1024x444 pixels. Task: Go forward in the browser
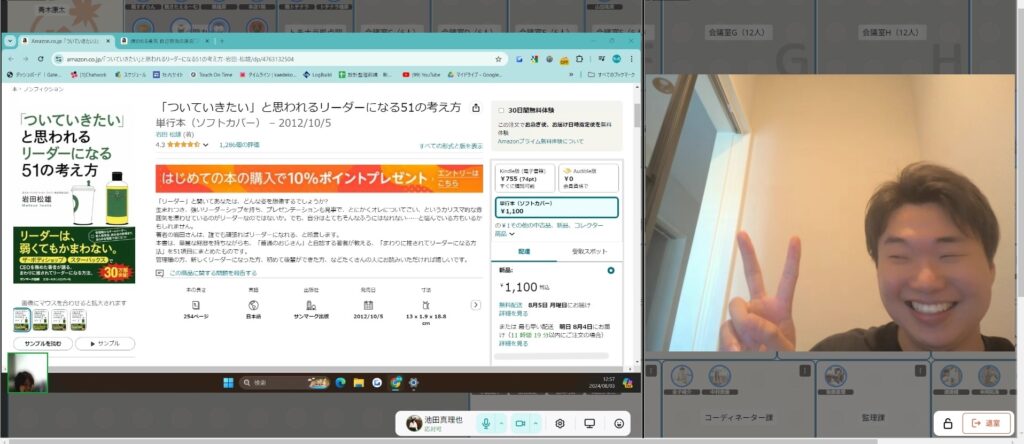[26, 59]
